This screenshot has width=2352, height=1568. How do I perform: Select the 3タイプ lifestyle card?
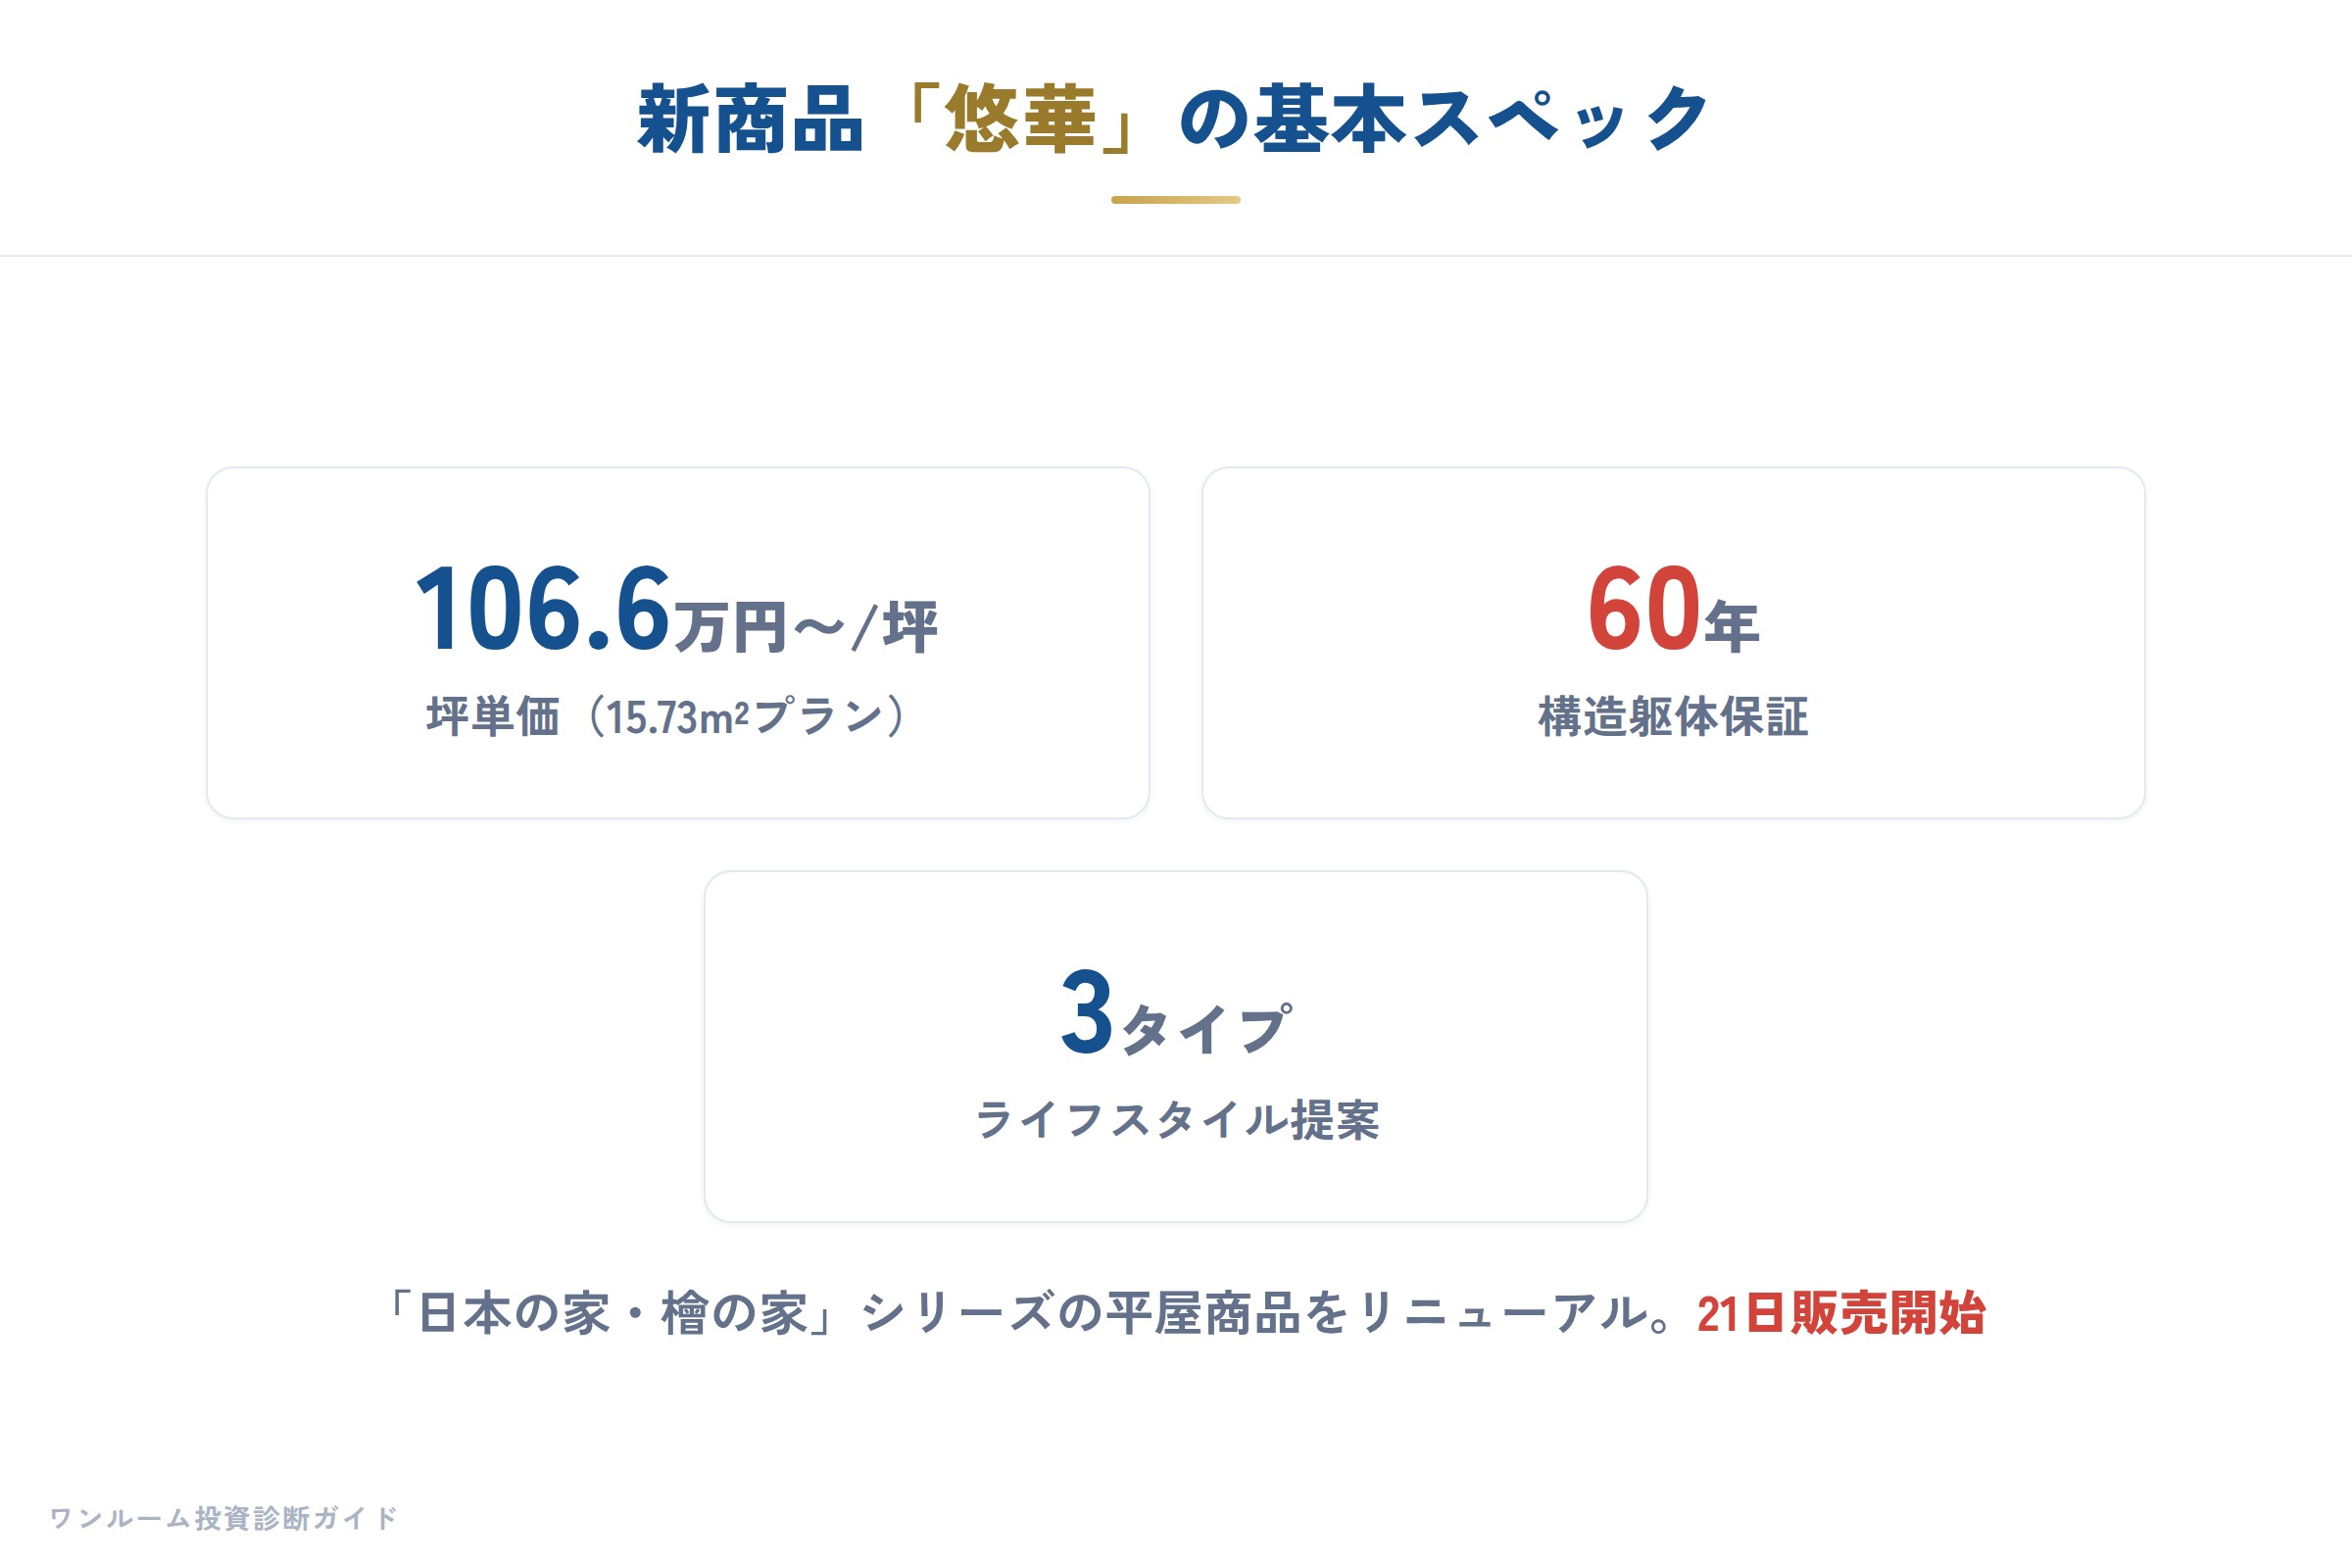pyautogui.click(x=1176, y=1047)
